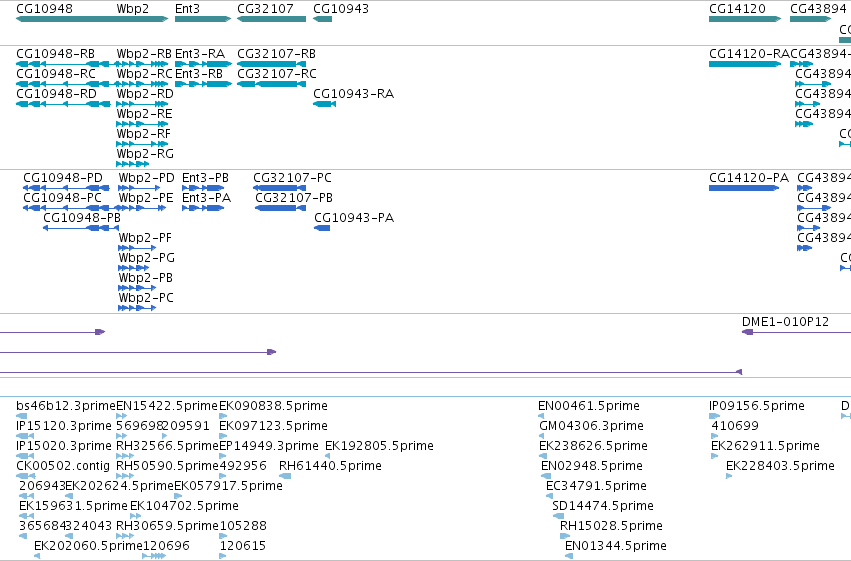The height and width of the screenshot is (561, 851).
Task: Open the Wbp2-PF protein label
Action: (x=145, y=238)
